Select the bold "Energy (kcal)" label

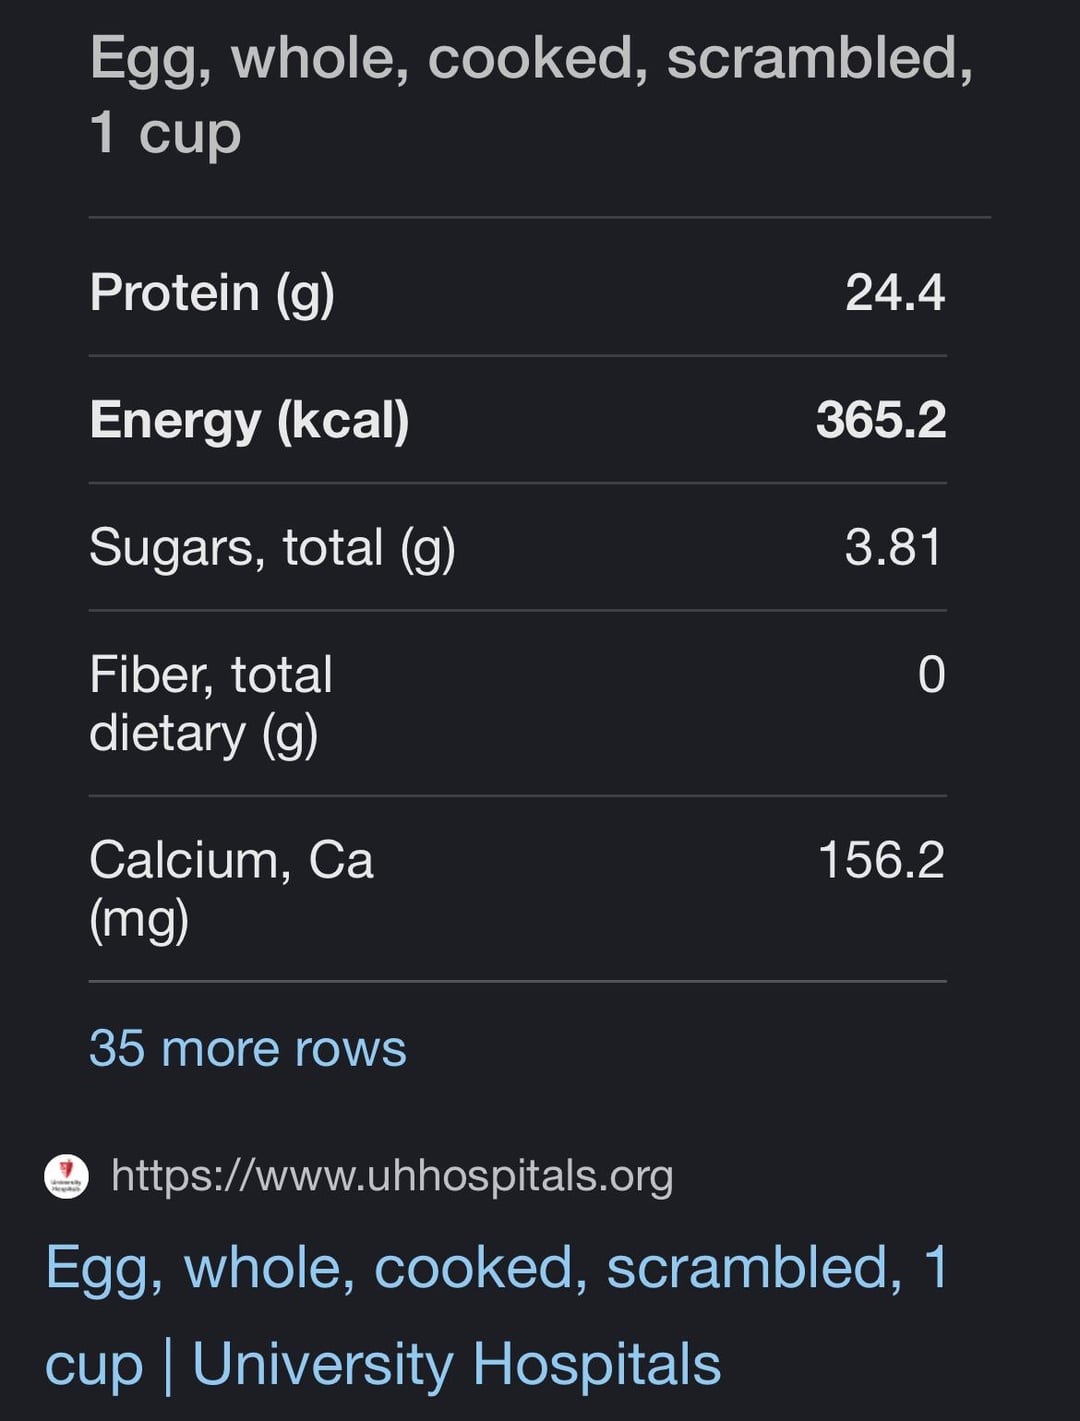coord(249,420)
